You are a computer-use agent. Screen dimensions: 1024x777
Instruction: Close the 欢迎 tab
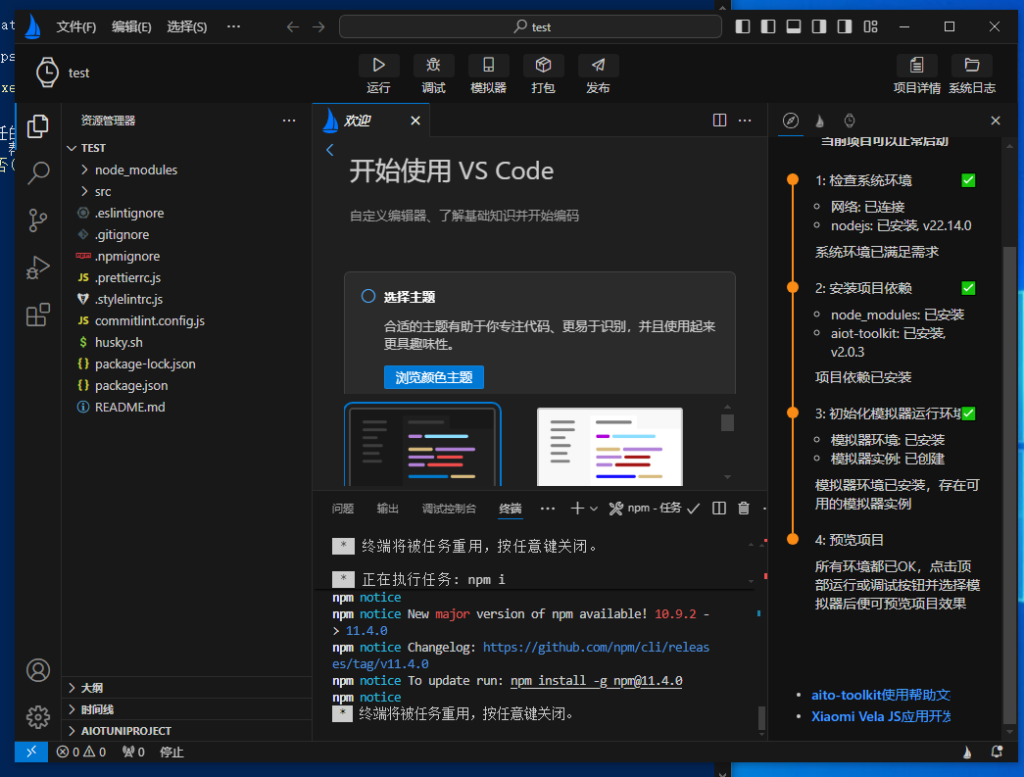click(x=415, y=120)
